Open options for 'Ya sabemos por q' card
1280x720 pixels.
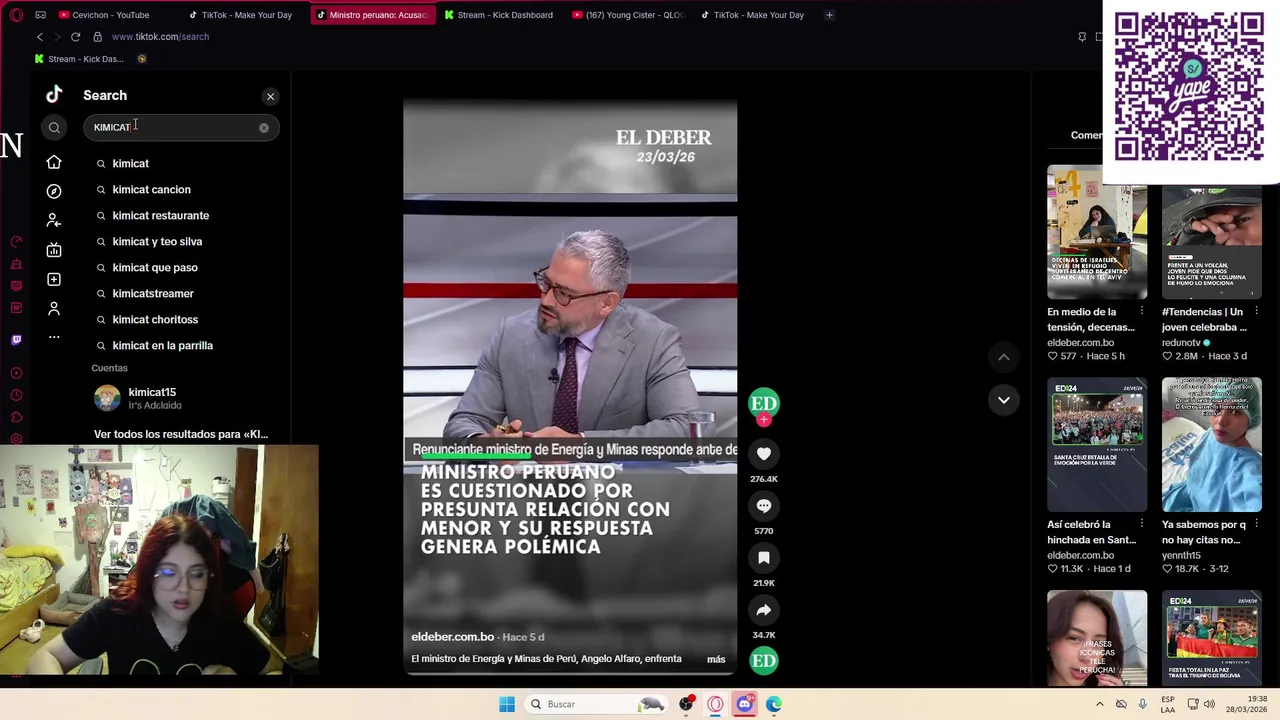click(x=1256, y=524)
